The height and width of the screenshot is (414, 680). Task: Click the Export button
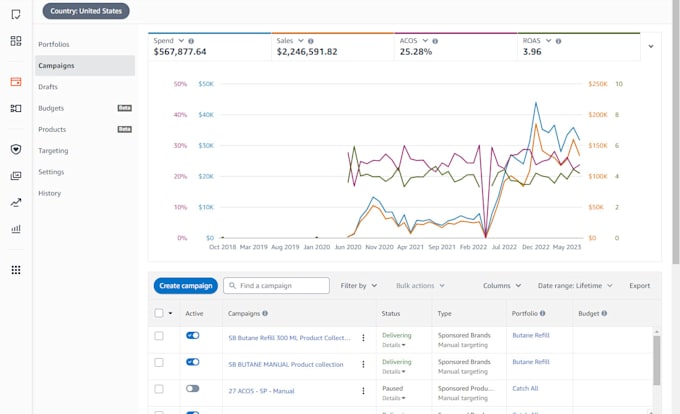[640, 286]
